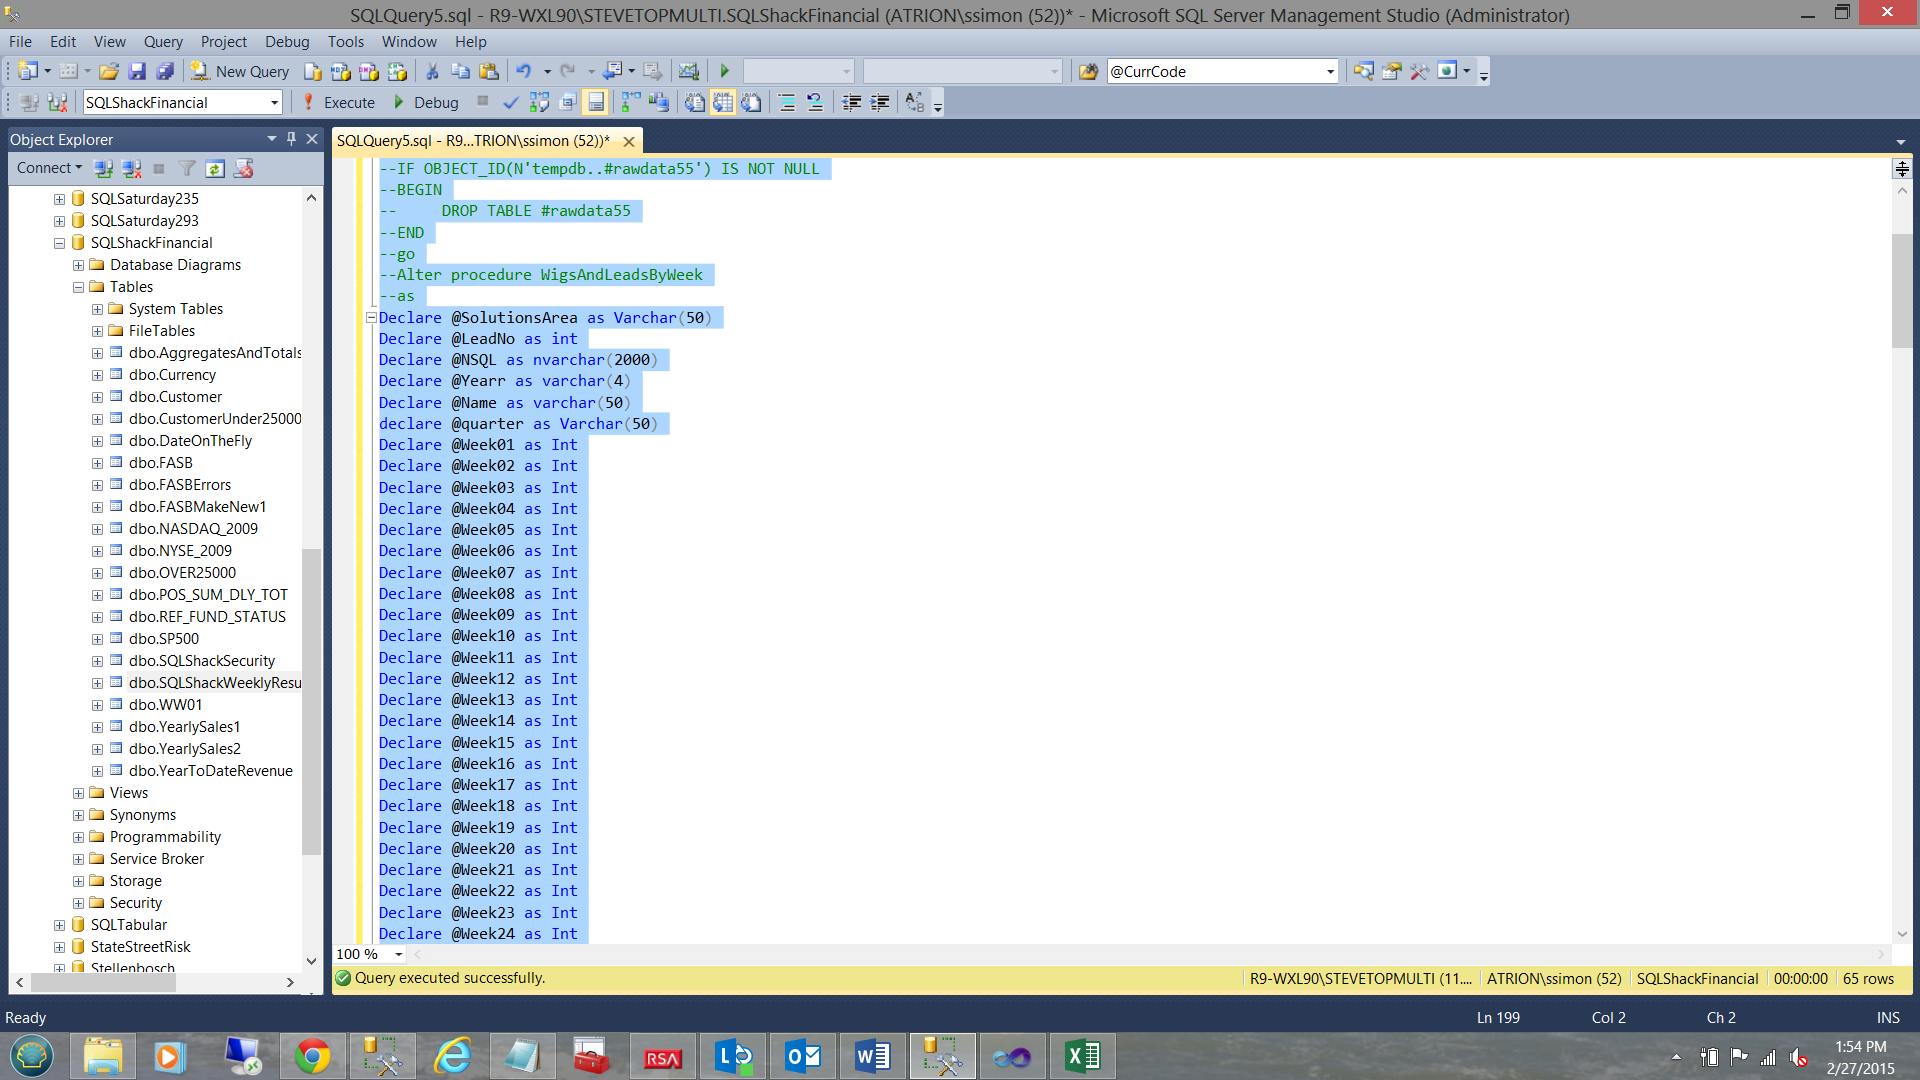Click the Filter funnel icon in Object Explorer
The width and height of the screenshot is (1920, 1080).
[x=187, y=168]
